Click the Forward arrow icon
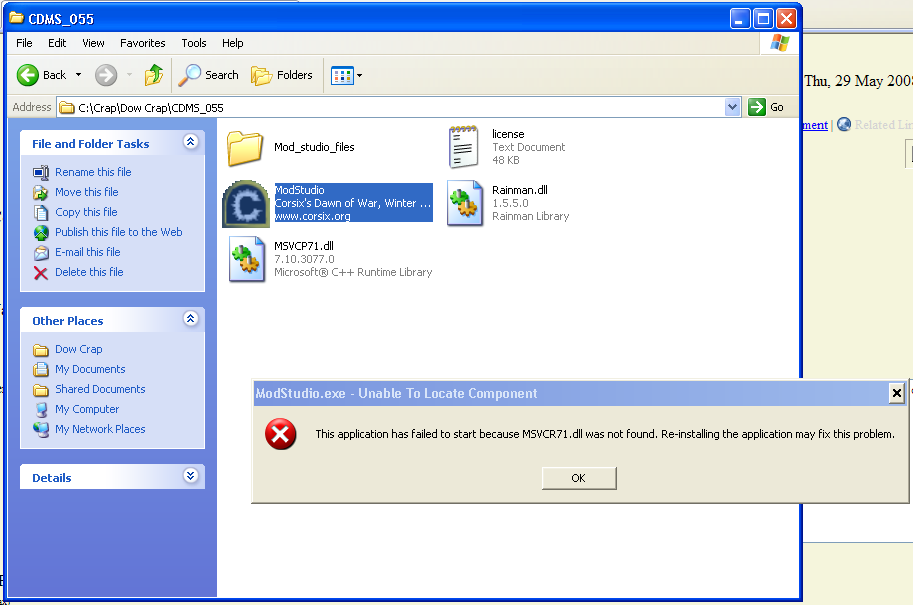Image resolution: width=913 pixels, height=605 pixels. tap(106, 75)
